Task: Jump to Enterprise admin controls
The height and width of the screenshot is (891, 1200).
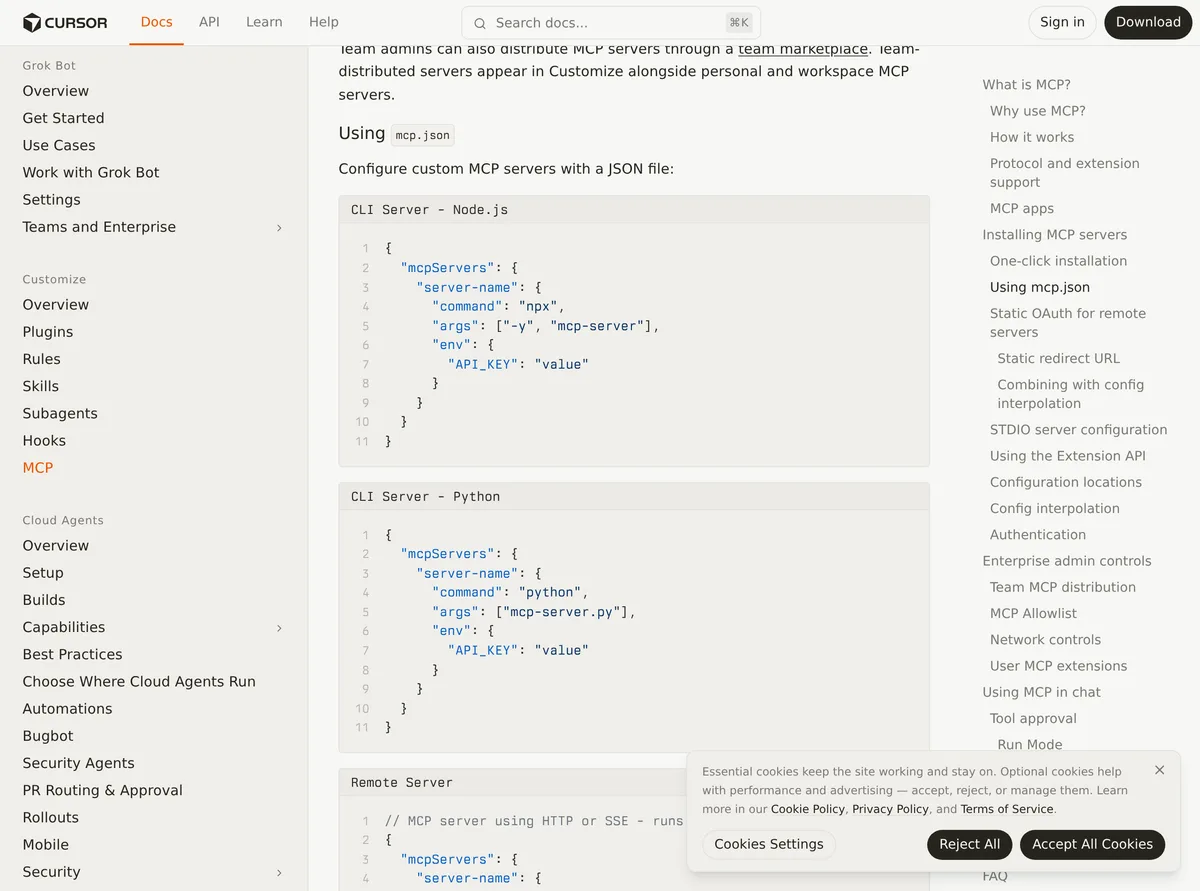Action: 1067,561
